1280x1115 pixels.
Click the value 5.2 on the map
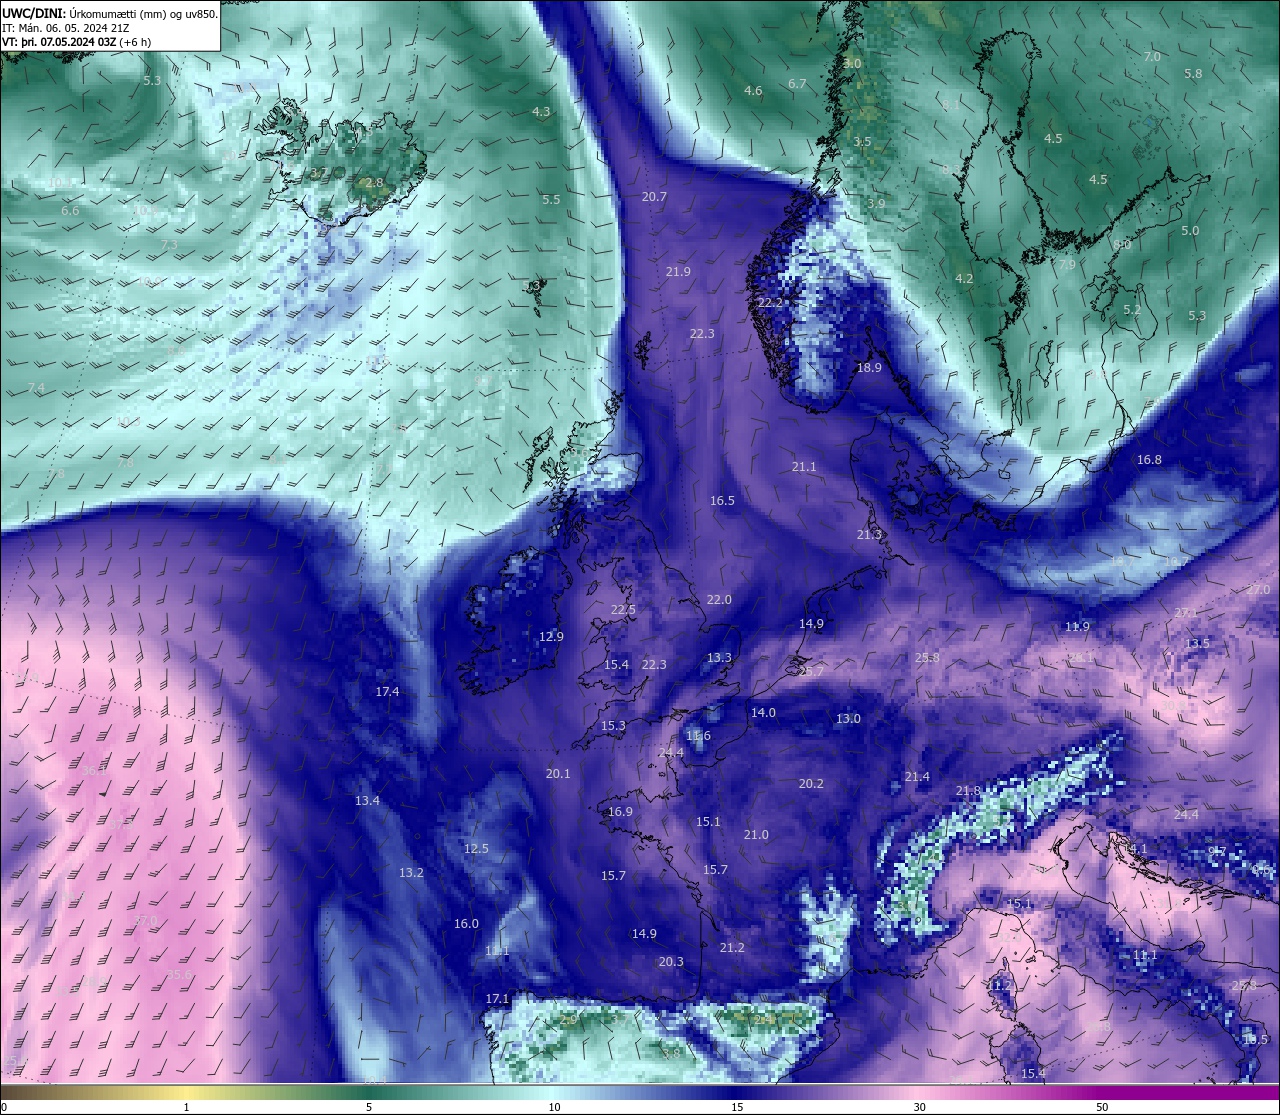(x=1132, y=310)
